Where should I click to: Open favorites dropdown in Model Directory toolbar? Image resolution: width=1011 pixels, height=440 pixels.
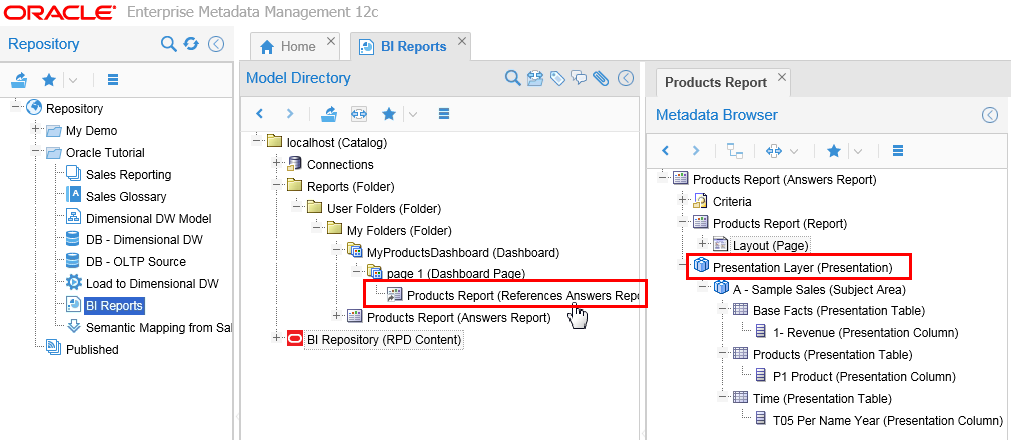pyautogui.click(x=413, y=114)
